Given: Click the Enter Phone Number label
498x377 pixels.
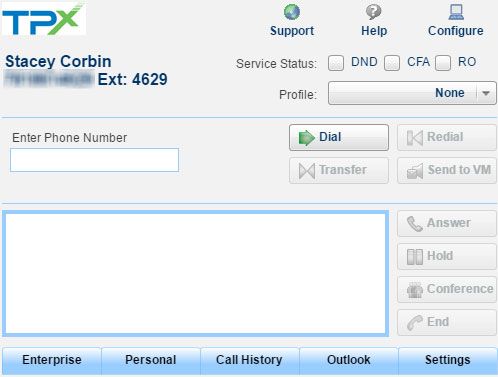Looking at the screenshot, I should click(69, 138).
